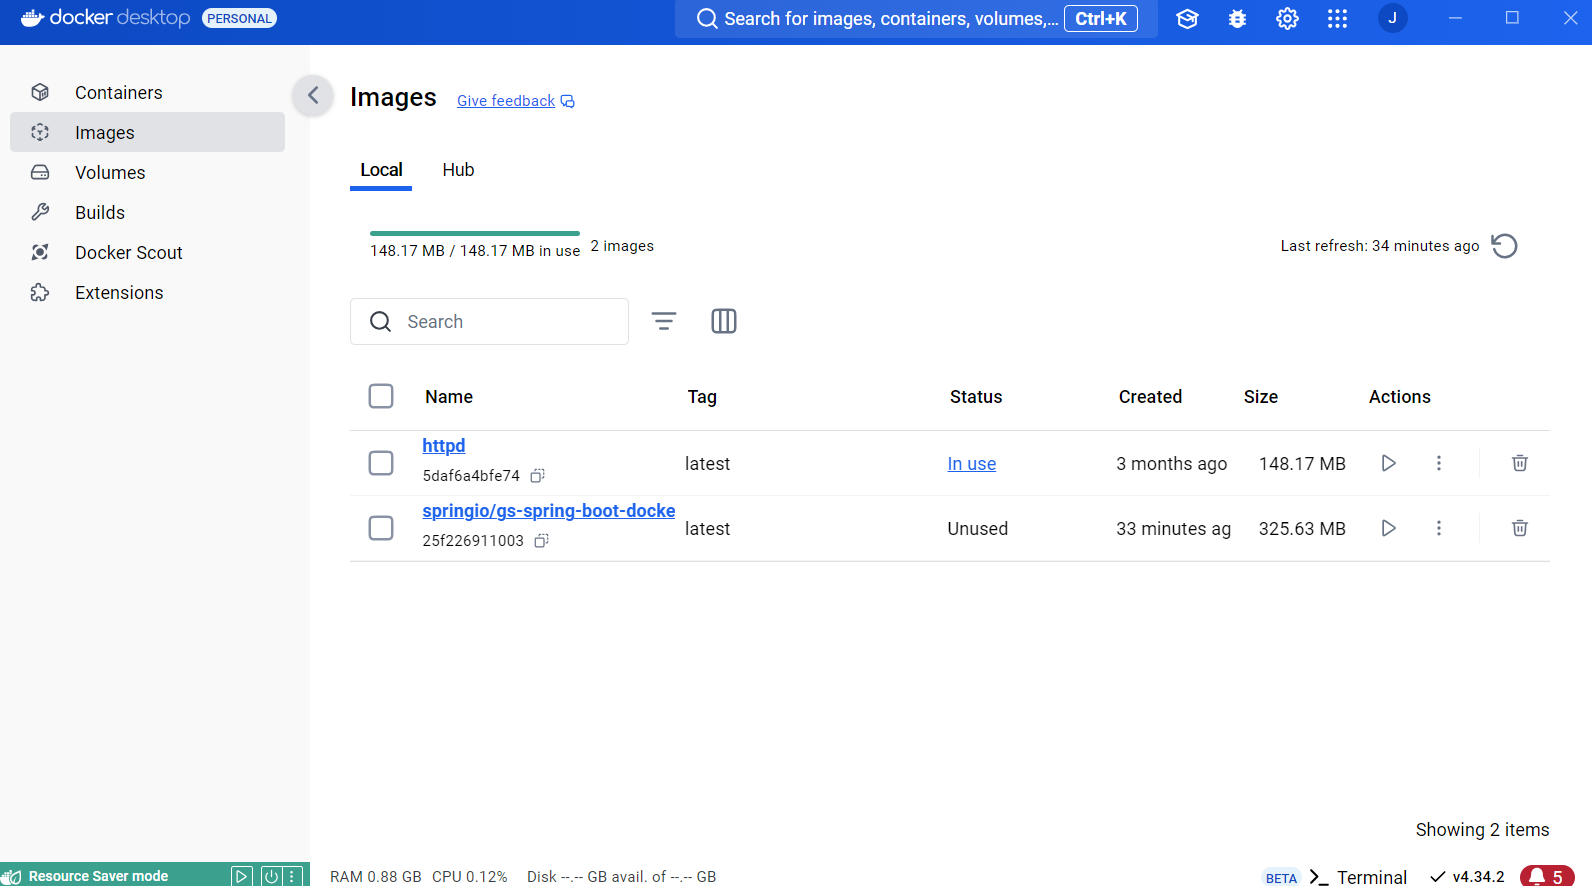The image size is (1592, 886).
Task: Refresh the images list
Action: click(1504, 246)
